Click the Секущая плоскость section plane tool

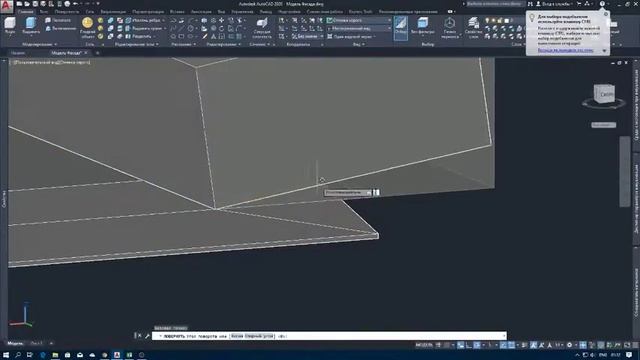[262, 28]
